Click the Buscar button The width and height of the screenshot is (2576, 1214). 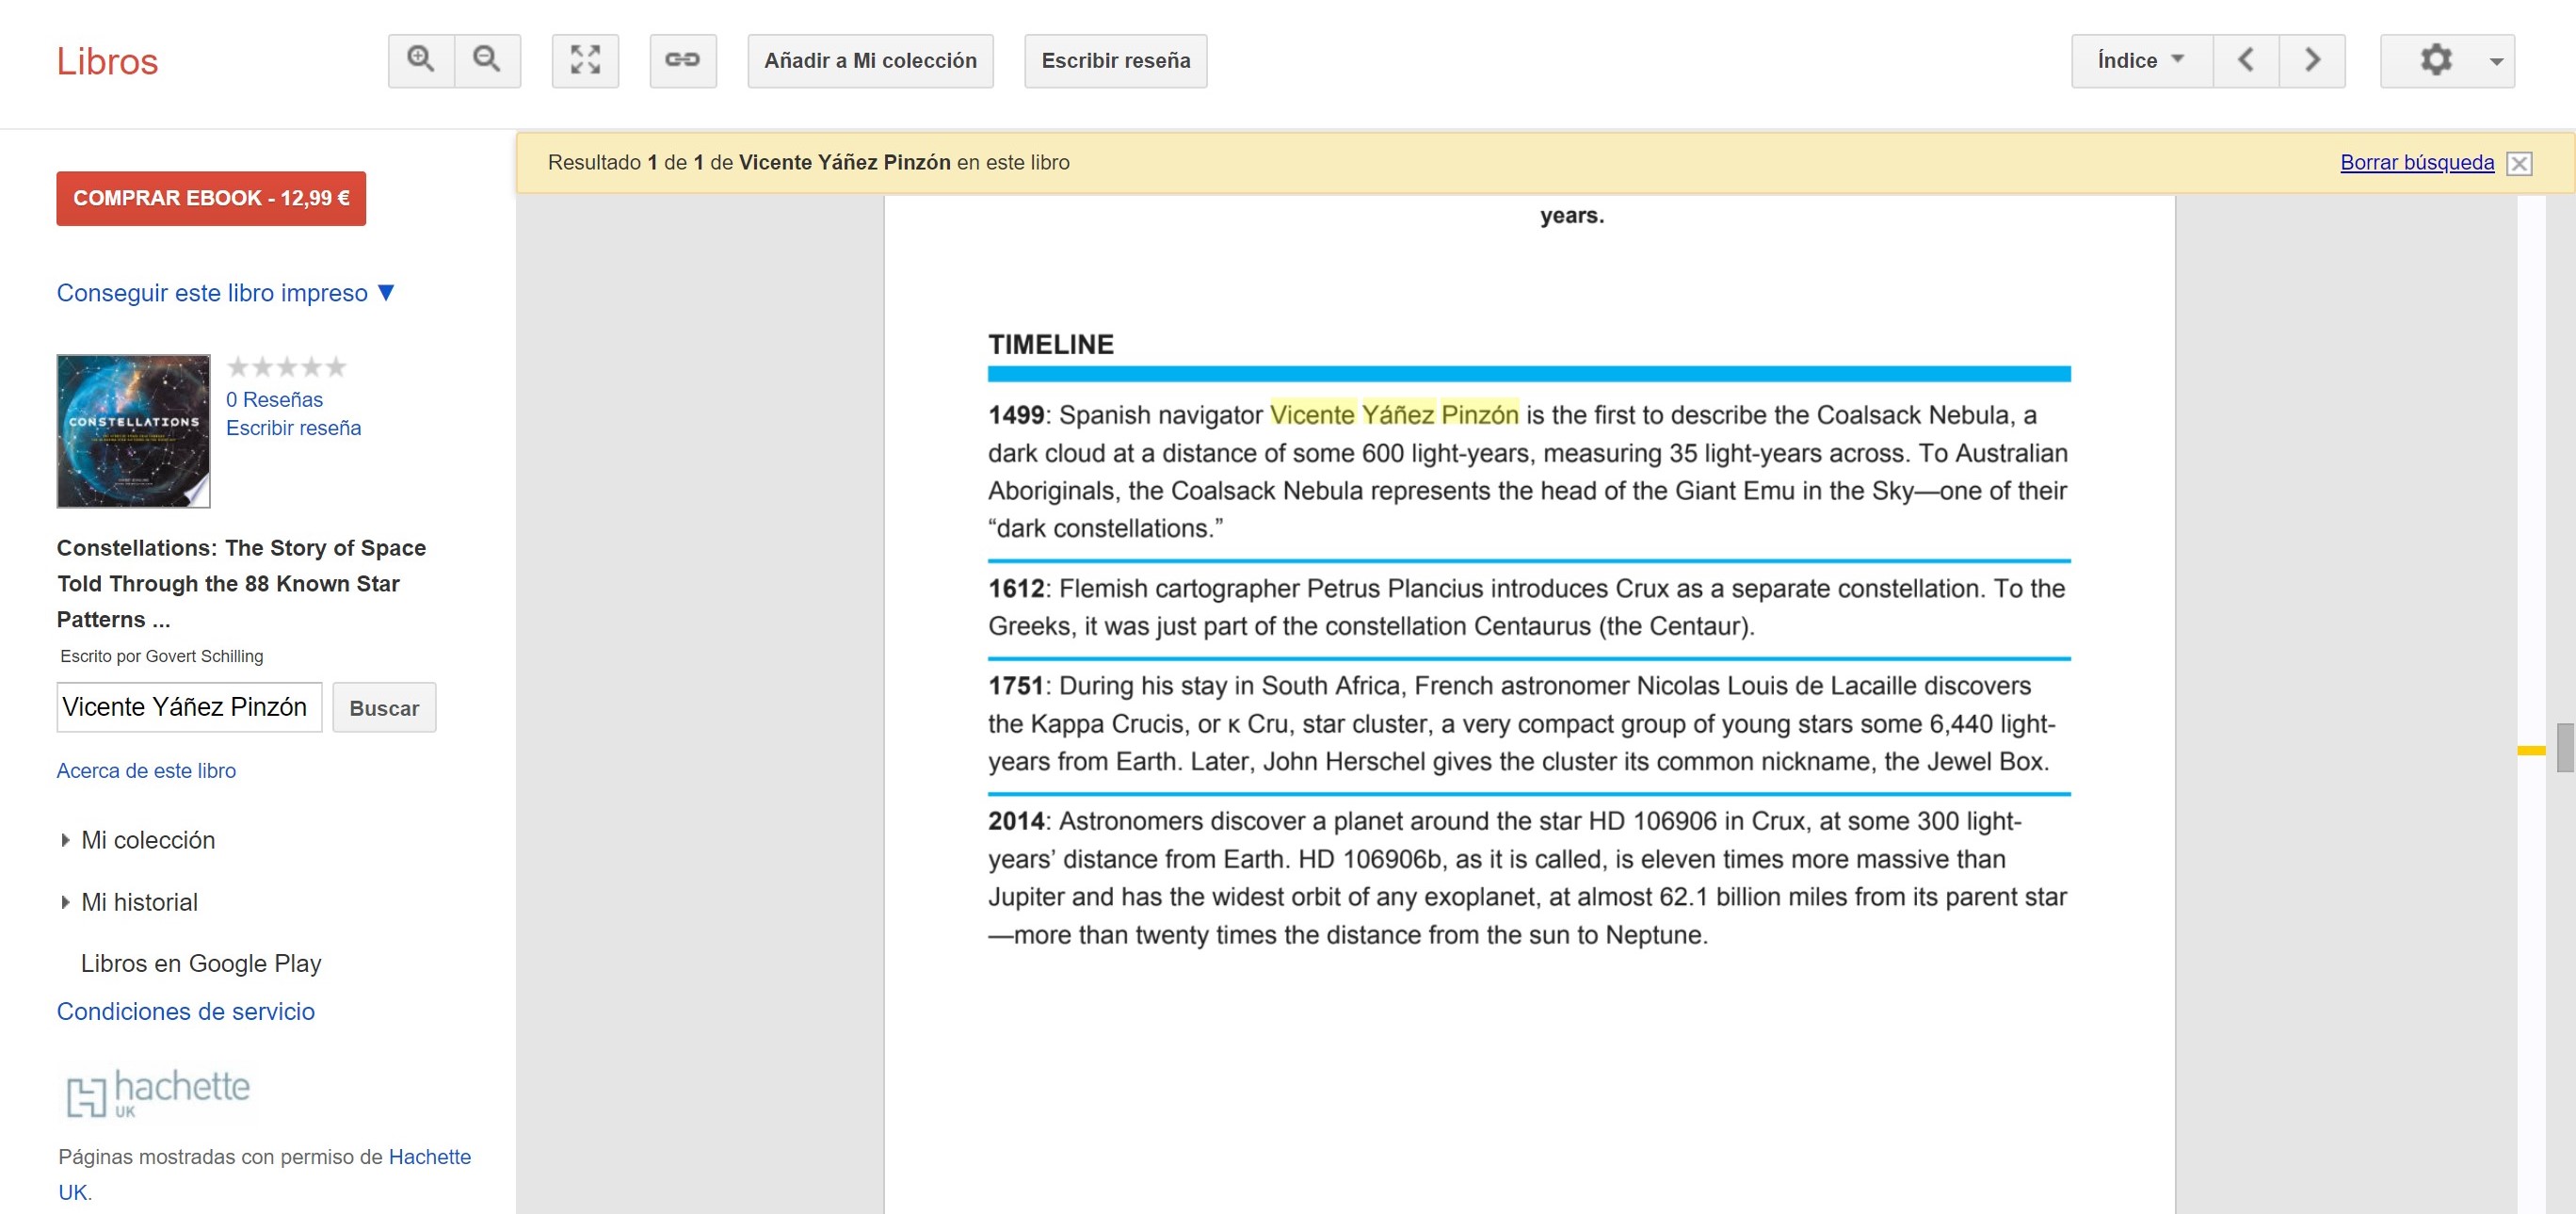[x=384, y=707]
